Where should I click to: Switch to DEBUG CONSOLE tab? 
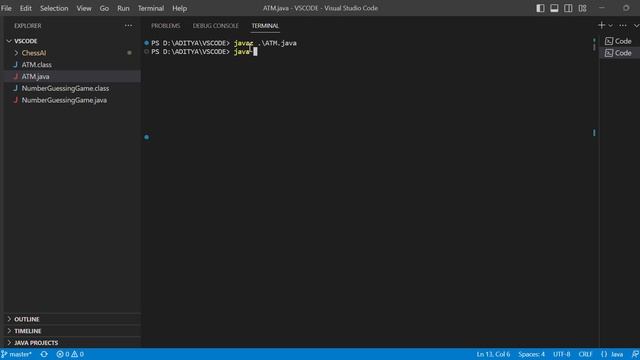pos(216,26)
